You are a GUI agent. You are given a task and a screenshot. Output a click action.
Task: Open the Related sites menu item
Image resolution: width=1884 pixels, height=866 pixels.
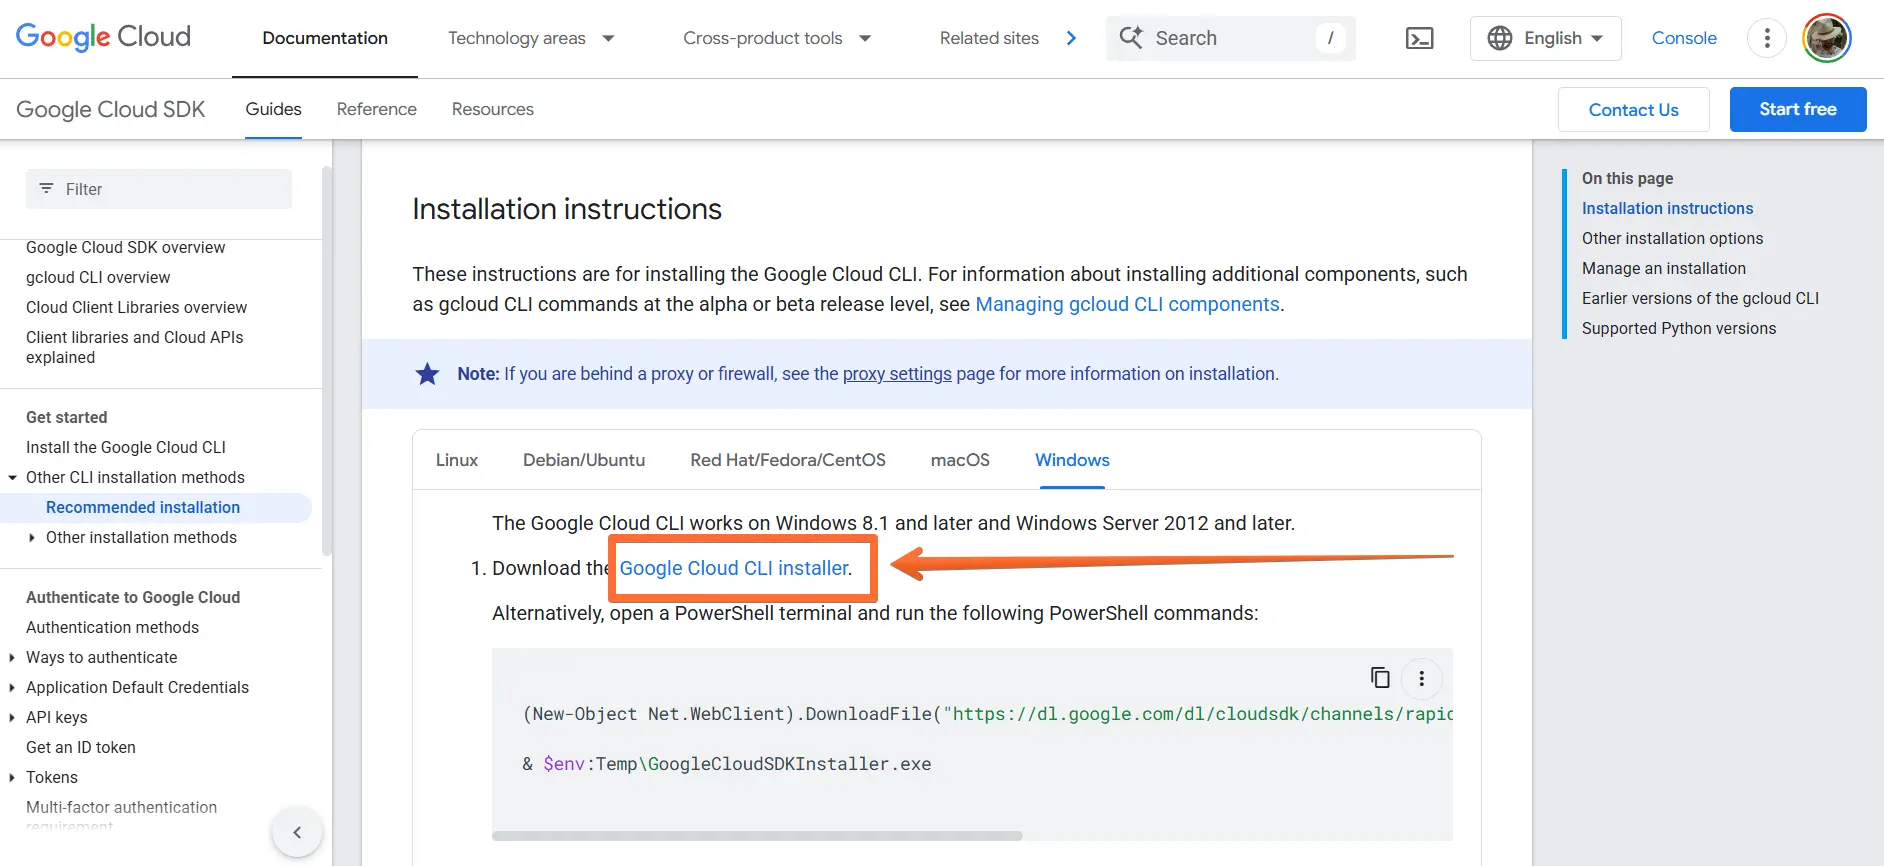coord(989,38)
